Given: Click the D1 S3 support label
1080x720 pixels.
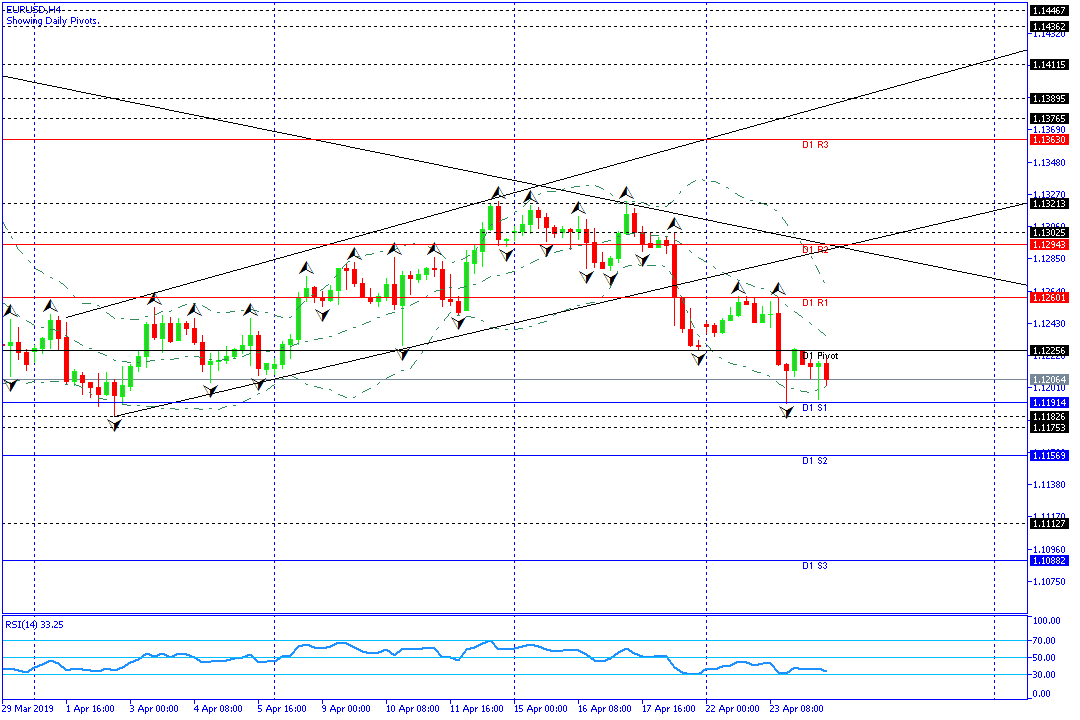Looking at the screenshot, I should point(815,566).
